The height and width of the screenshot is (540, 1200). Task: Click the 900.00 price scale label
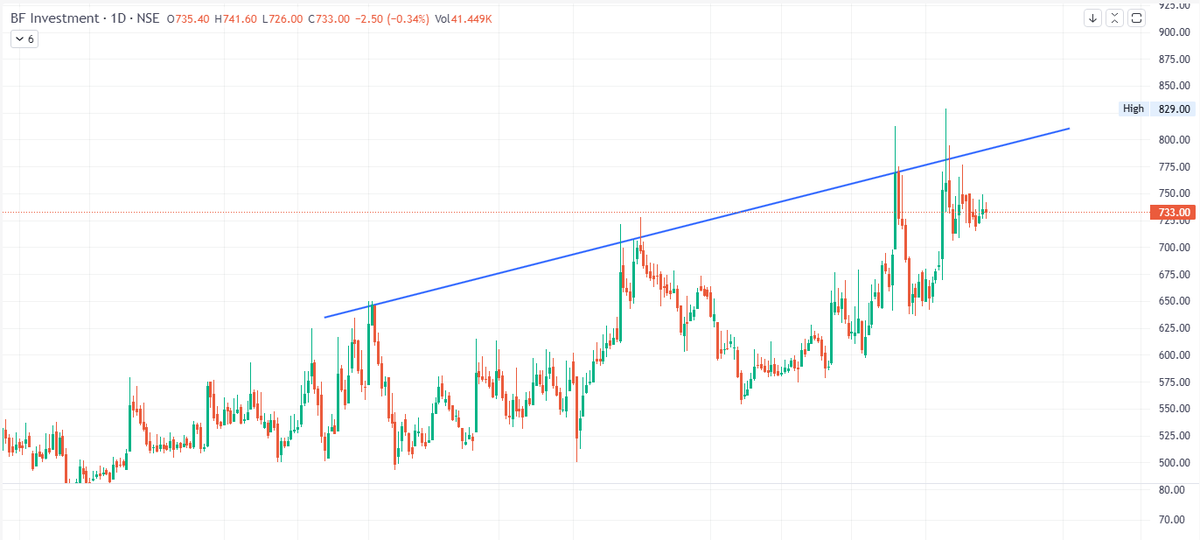[1174, 32]
